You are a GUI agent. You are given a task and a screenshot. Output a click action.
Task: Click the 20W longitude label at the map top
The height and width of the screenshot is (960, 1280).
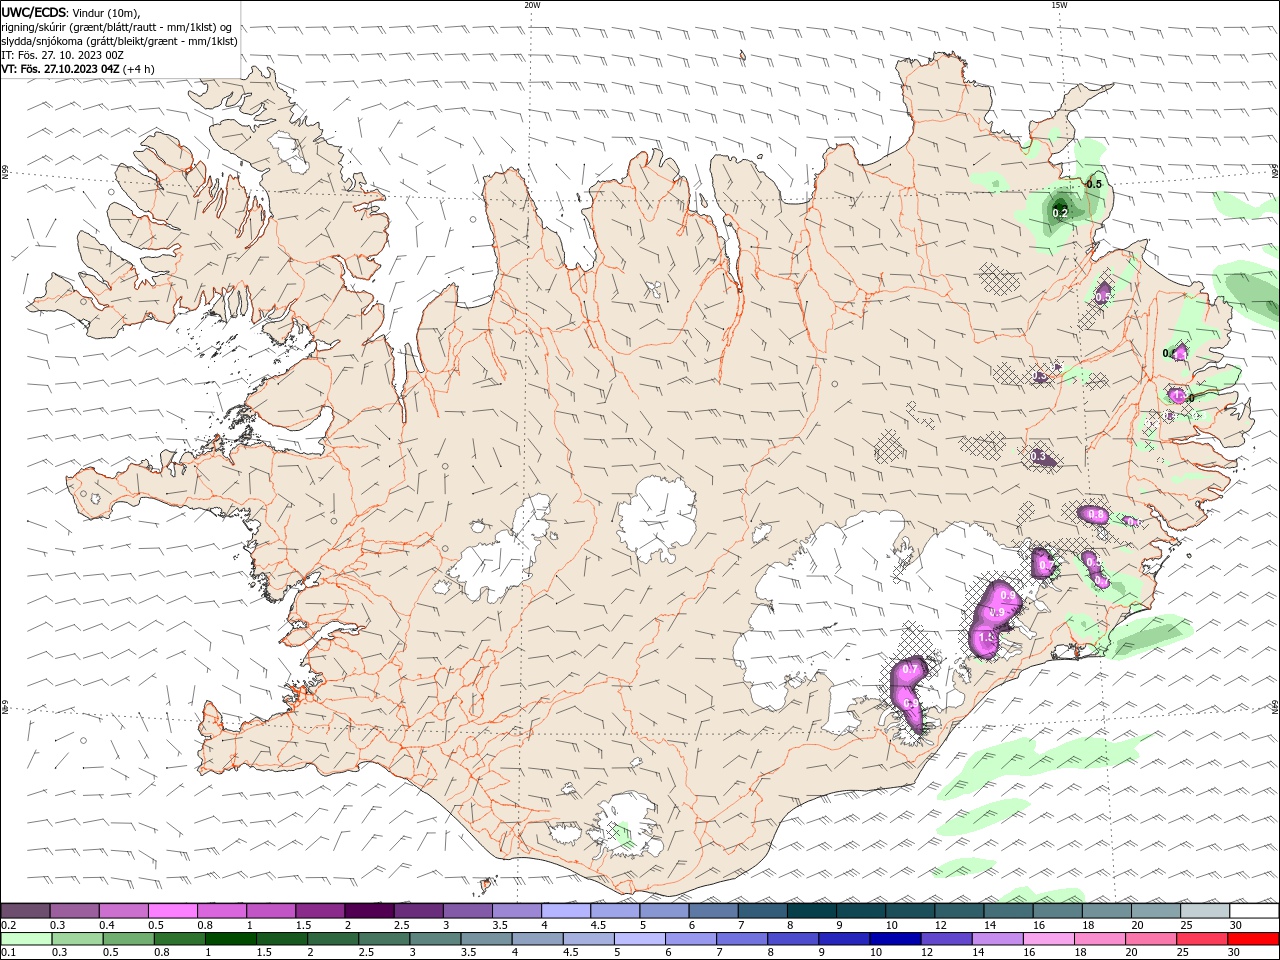tap(532, 5)
